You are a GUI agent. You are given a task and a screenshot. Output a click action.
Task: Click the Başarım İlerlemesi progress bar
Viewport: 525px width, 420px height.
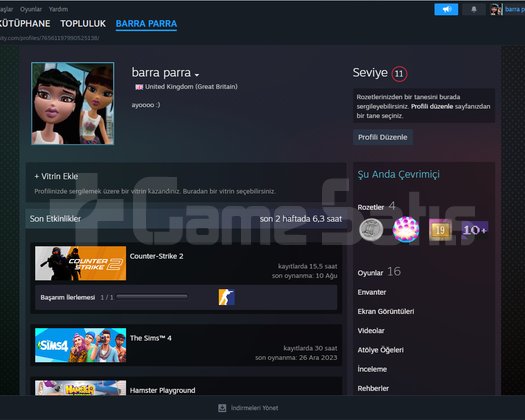[x=152, y=297]
